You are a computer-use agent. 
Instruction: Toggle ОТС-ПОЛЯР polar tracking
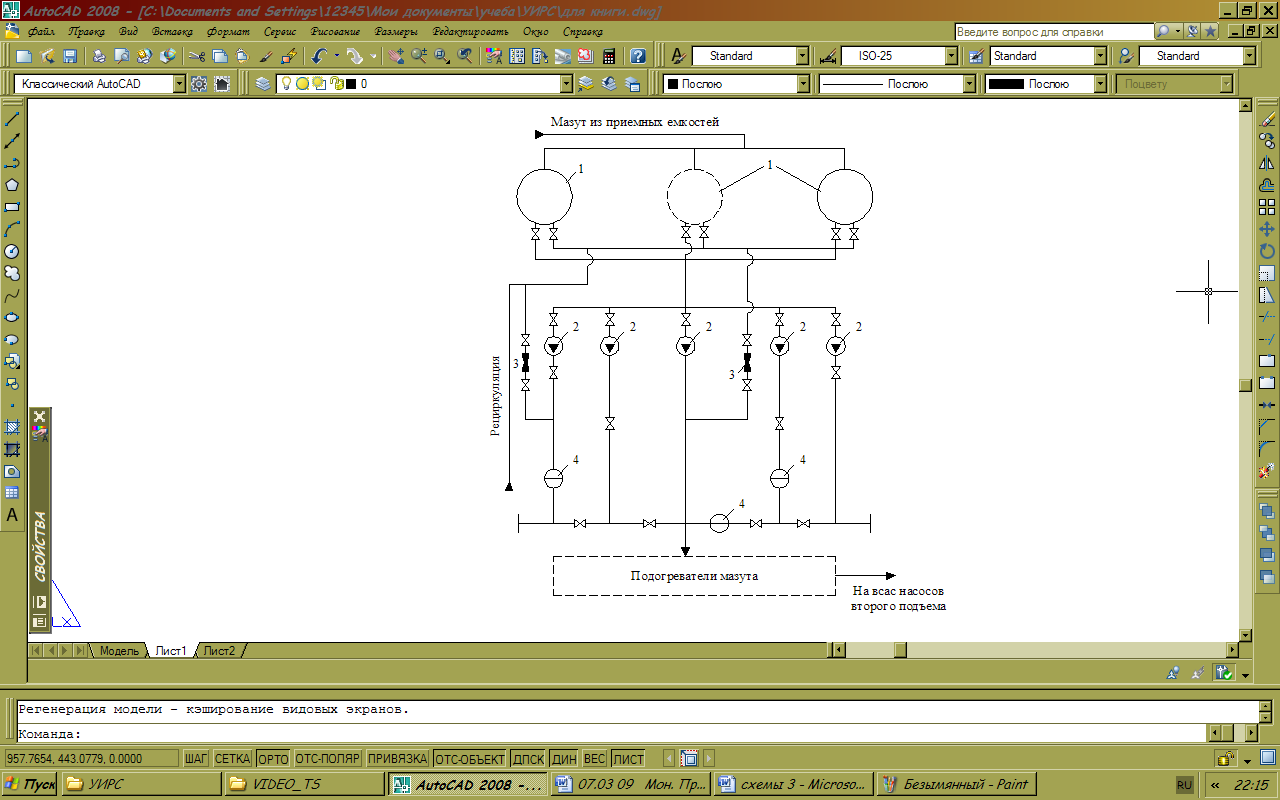(x=328, y=759)
